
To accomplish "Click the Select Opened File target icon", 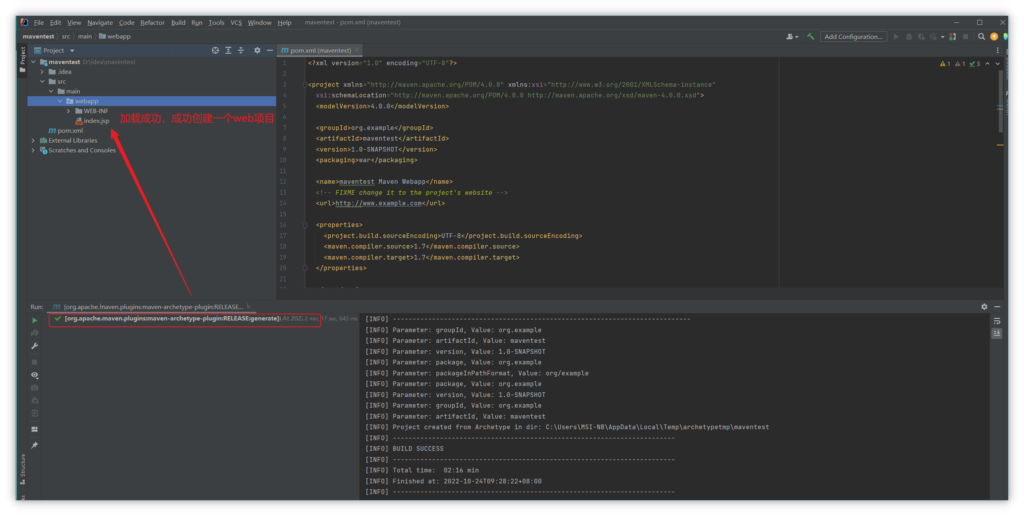I will pos(215,50).
